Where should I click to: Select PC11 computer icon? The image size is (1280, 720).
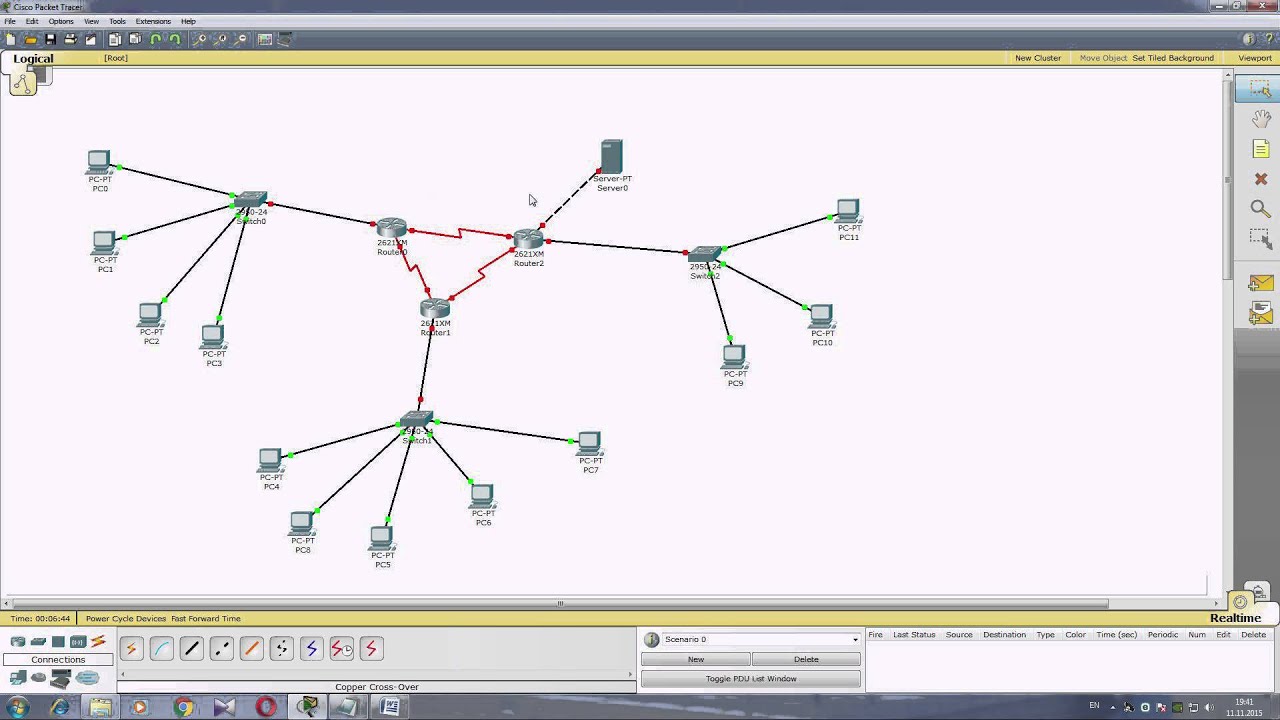point(847,211)
